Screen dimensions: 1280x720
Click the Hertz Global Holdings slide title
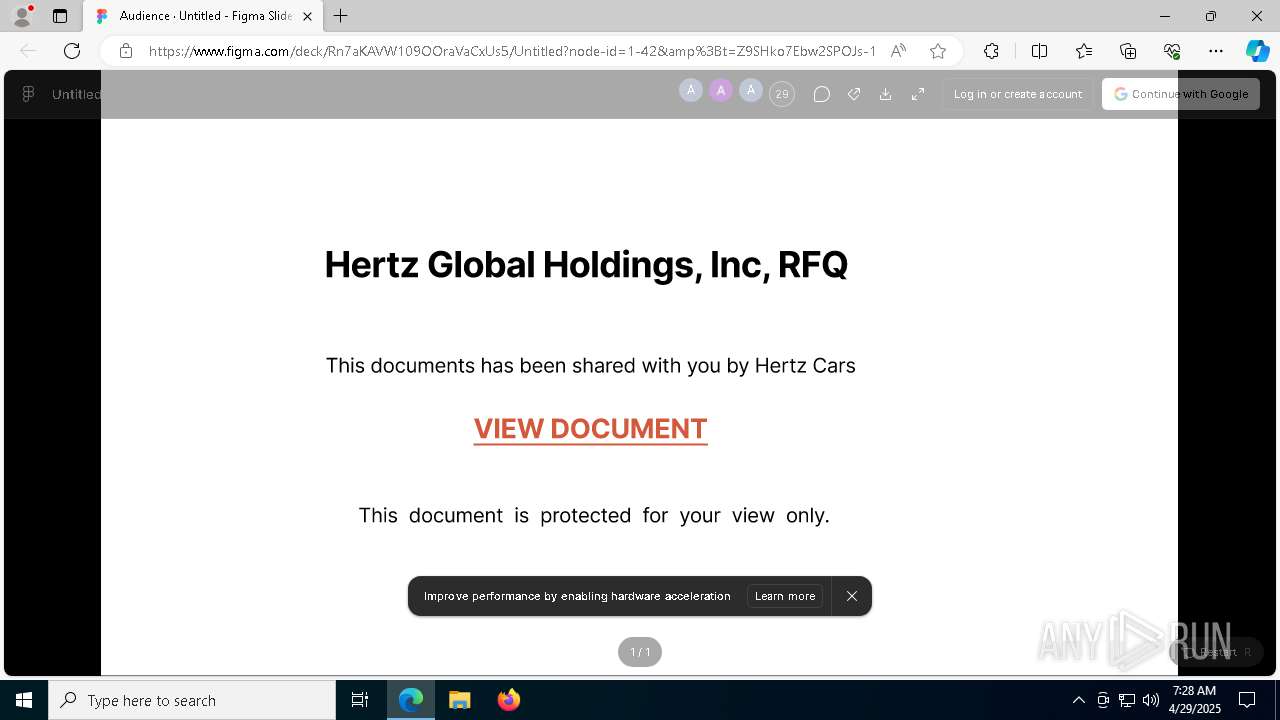coord(586,265)
